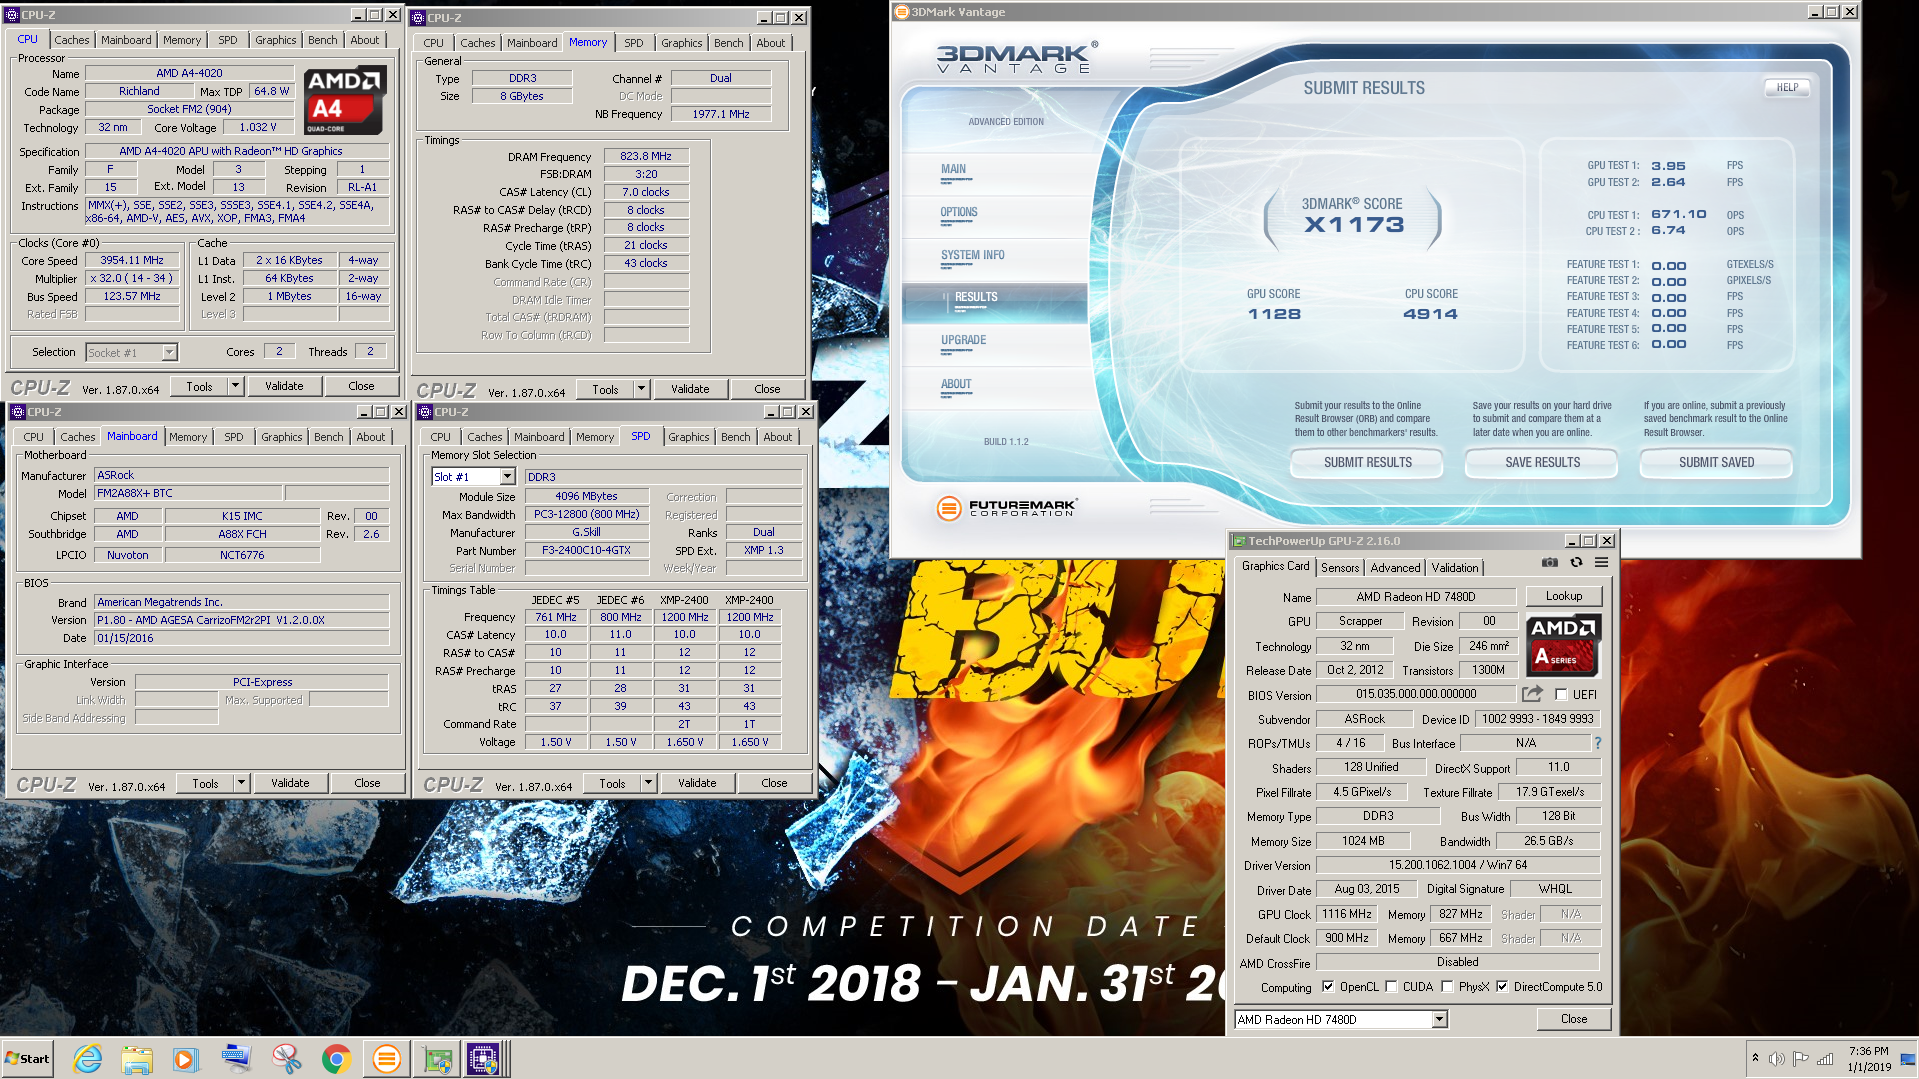Image resolution: width=1919 pixels, height=1079 pixels.
Task: Launch Windows Media Player from taskbar
Action: (186, 1058)
